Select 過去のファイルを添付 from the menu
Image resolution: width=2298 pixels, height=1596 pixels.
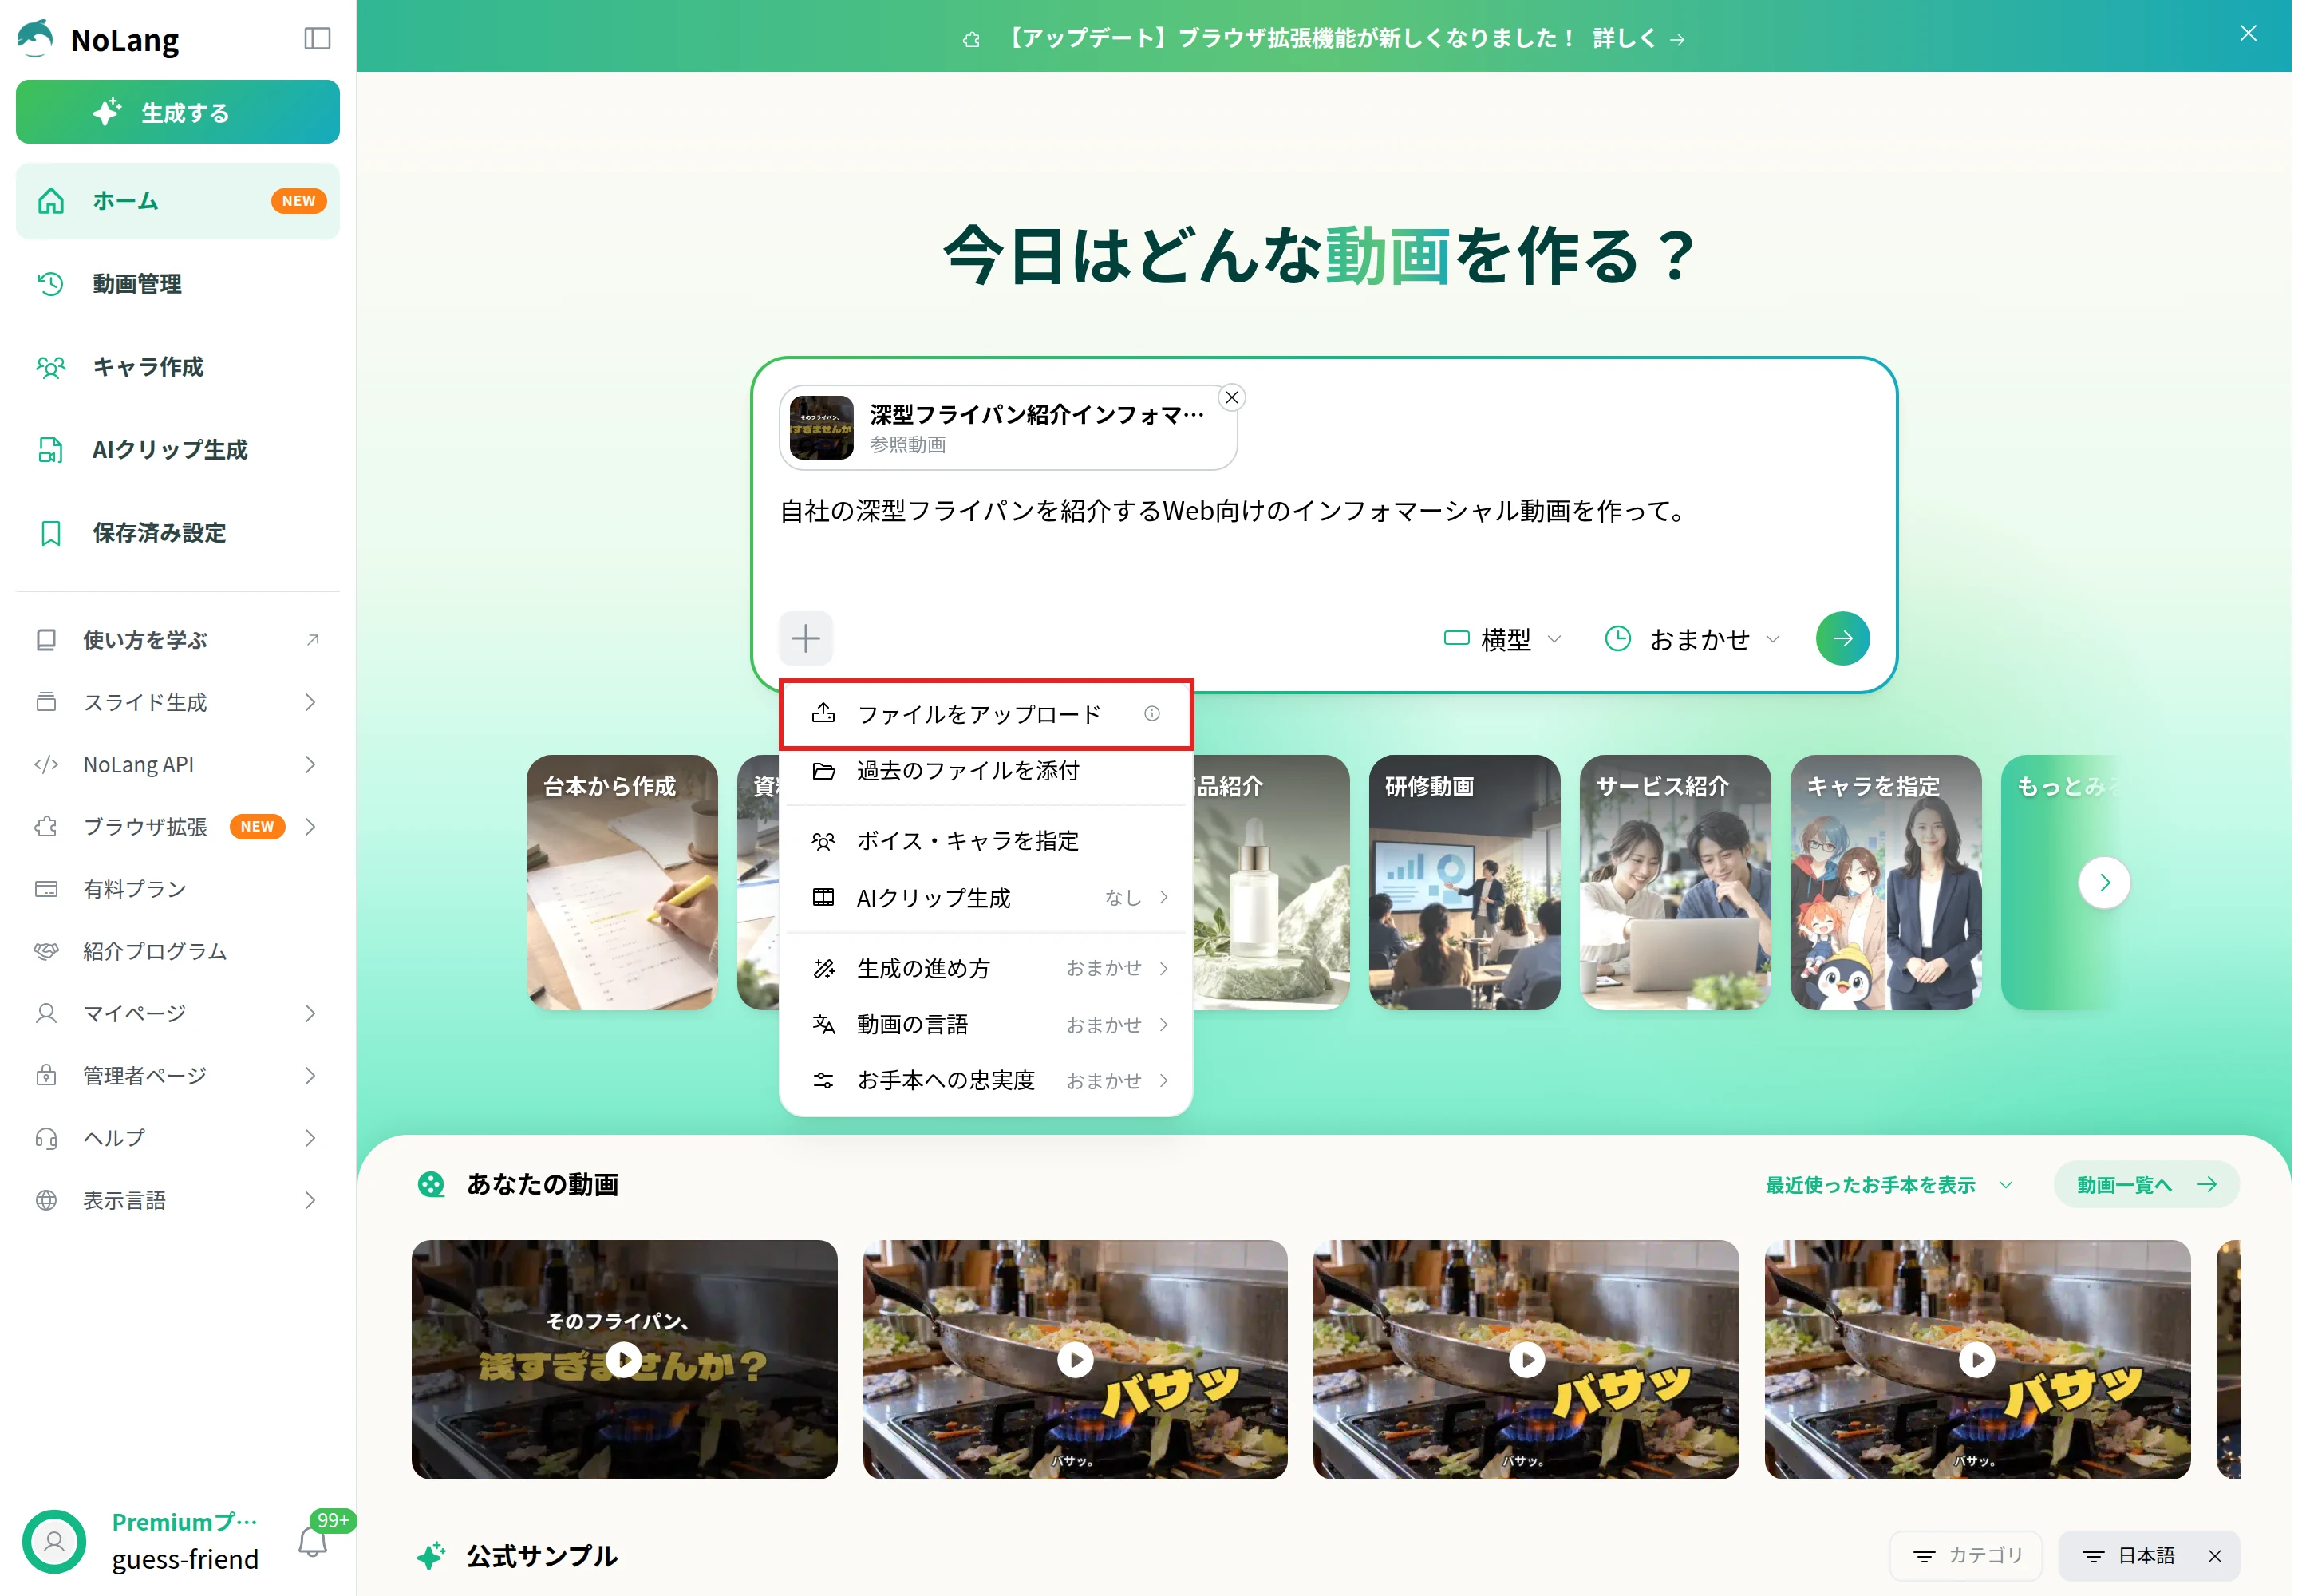[x=985, y=771]
